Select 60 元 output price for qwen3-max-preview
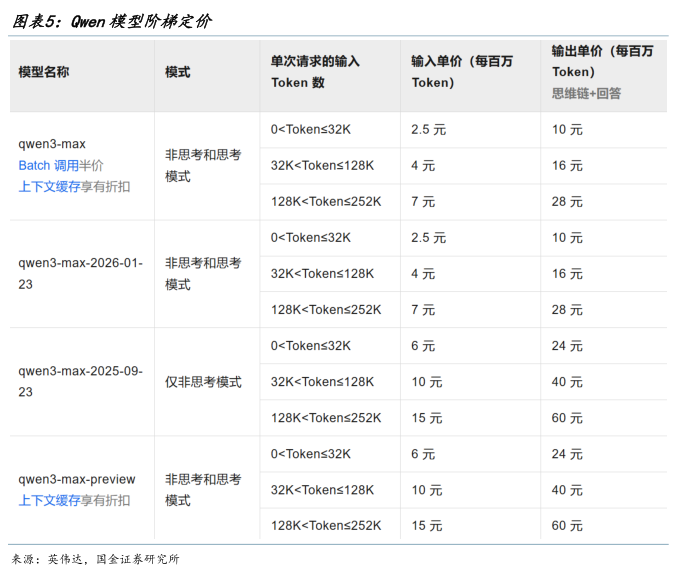This screenshot has height=565, width=684. [x=567, y=526]
